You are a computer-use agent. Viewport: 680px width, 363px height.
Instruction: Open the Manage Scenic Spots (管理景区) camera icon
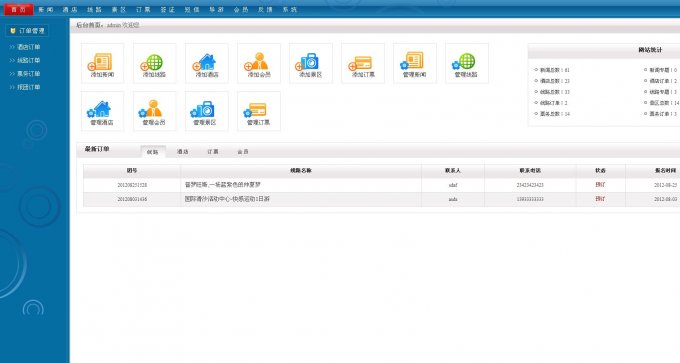[x=206, y=111]
